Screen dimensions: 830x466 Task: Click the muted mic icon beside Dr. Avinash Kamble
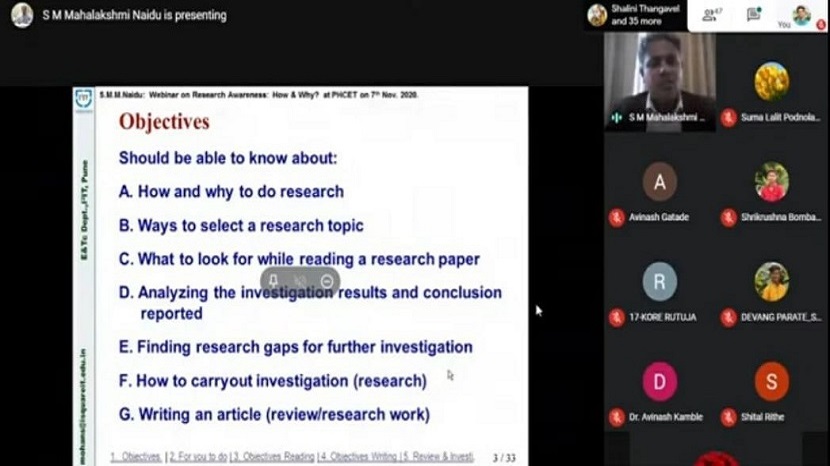coord(617,417)
